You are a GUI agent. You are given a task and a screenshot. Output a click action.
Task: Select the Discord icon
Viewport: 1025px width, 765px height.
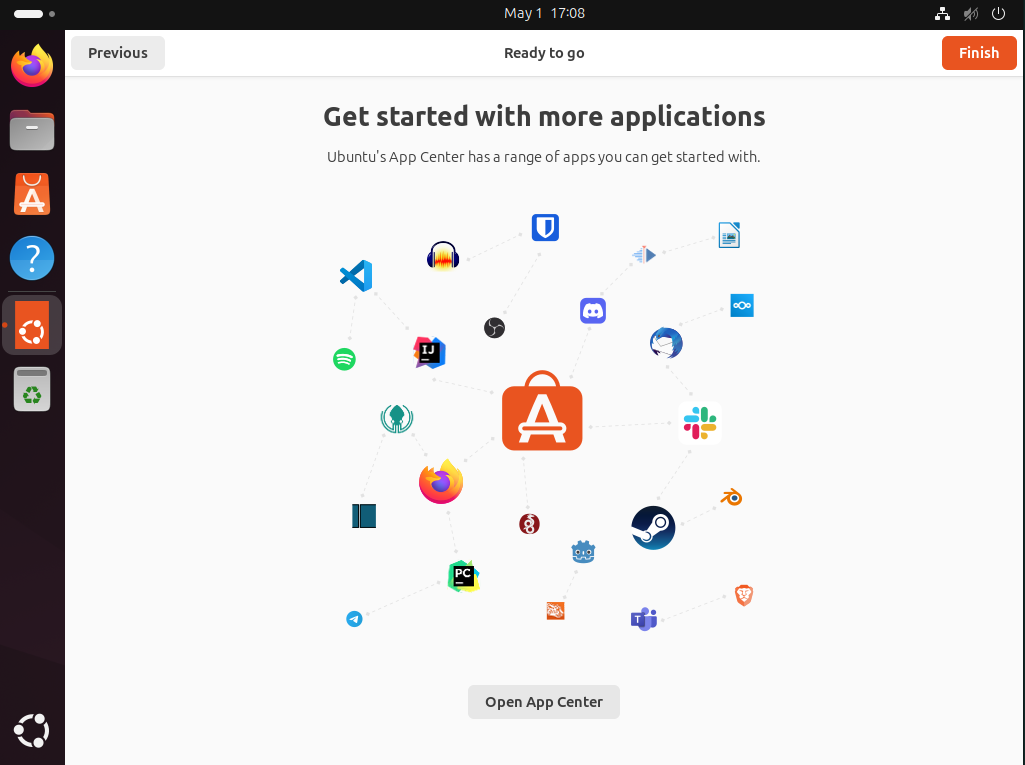593,310
